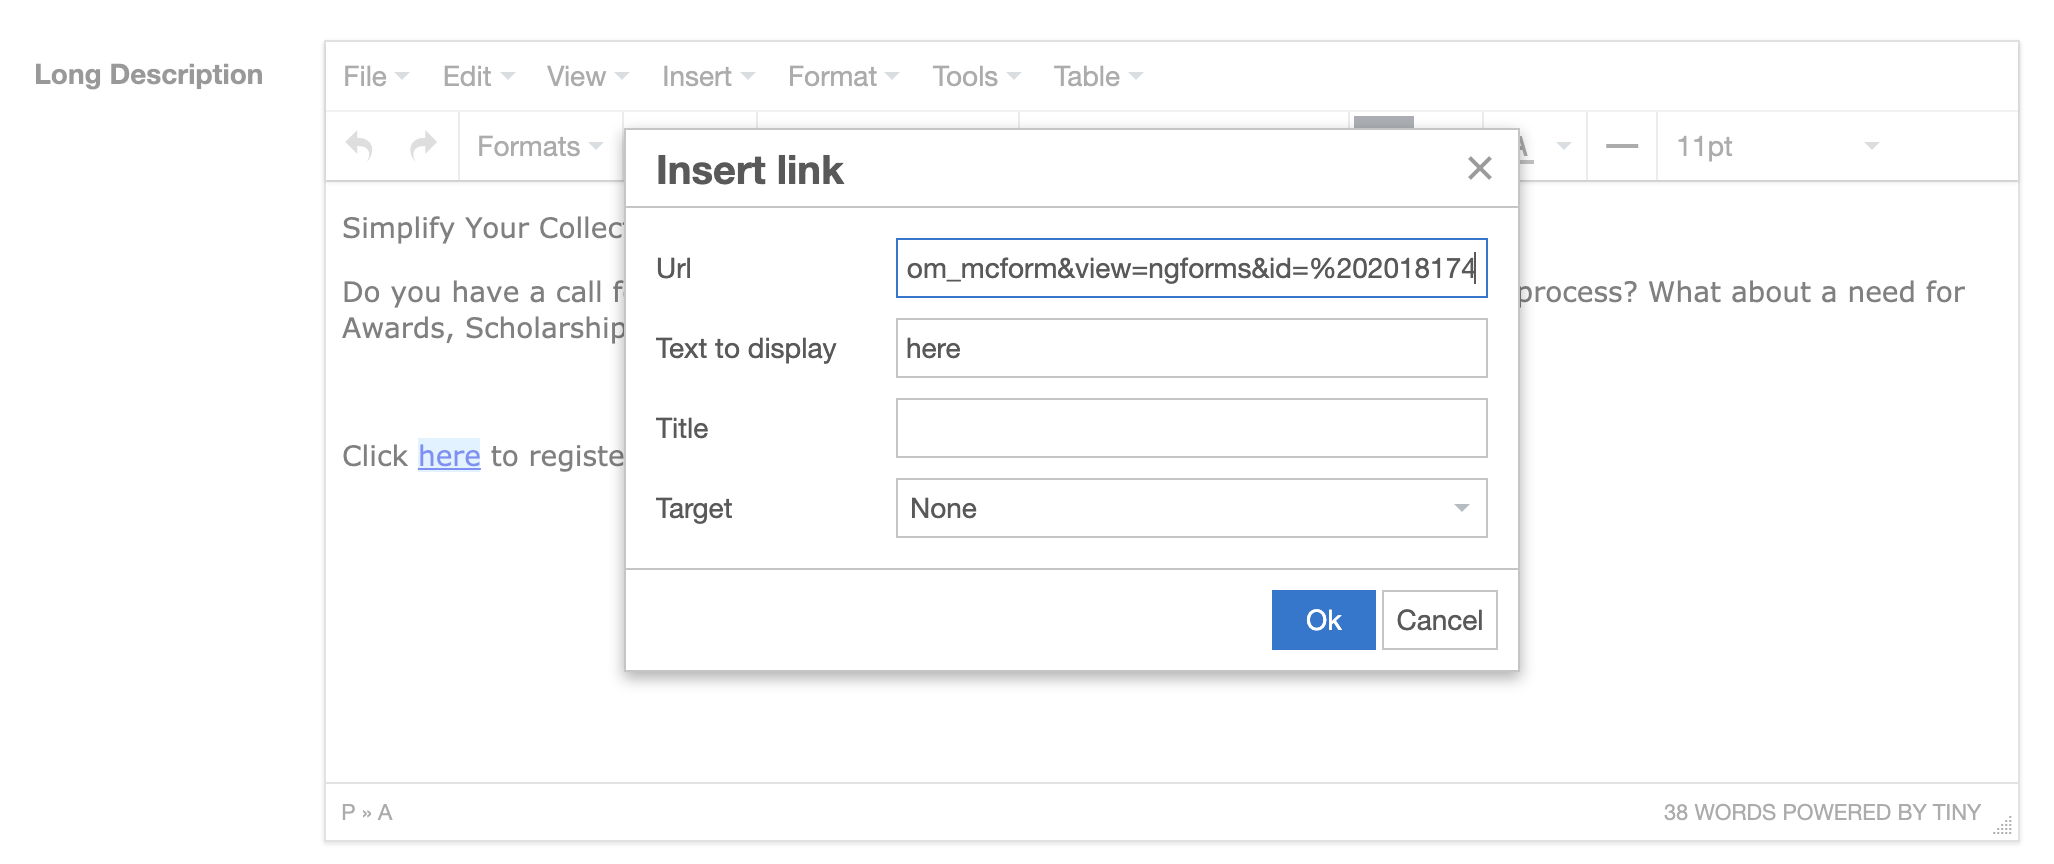Confirm the link with the Ok button
The width and height of the screenshot is (2054, 864).
point(1322,620)
